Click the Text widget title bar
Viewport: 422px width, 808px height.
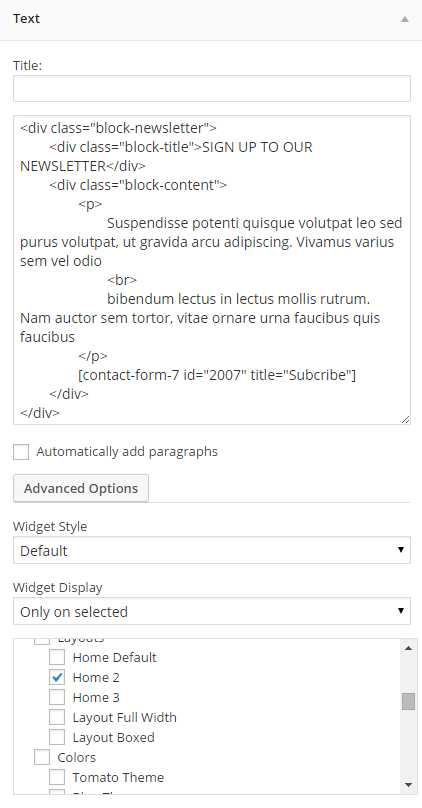tap(211, 20)
